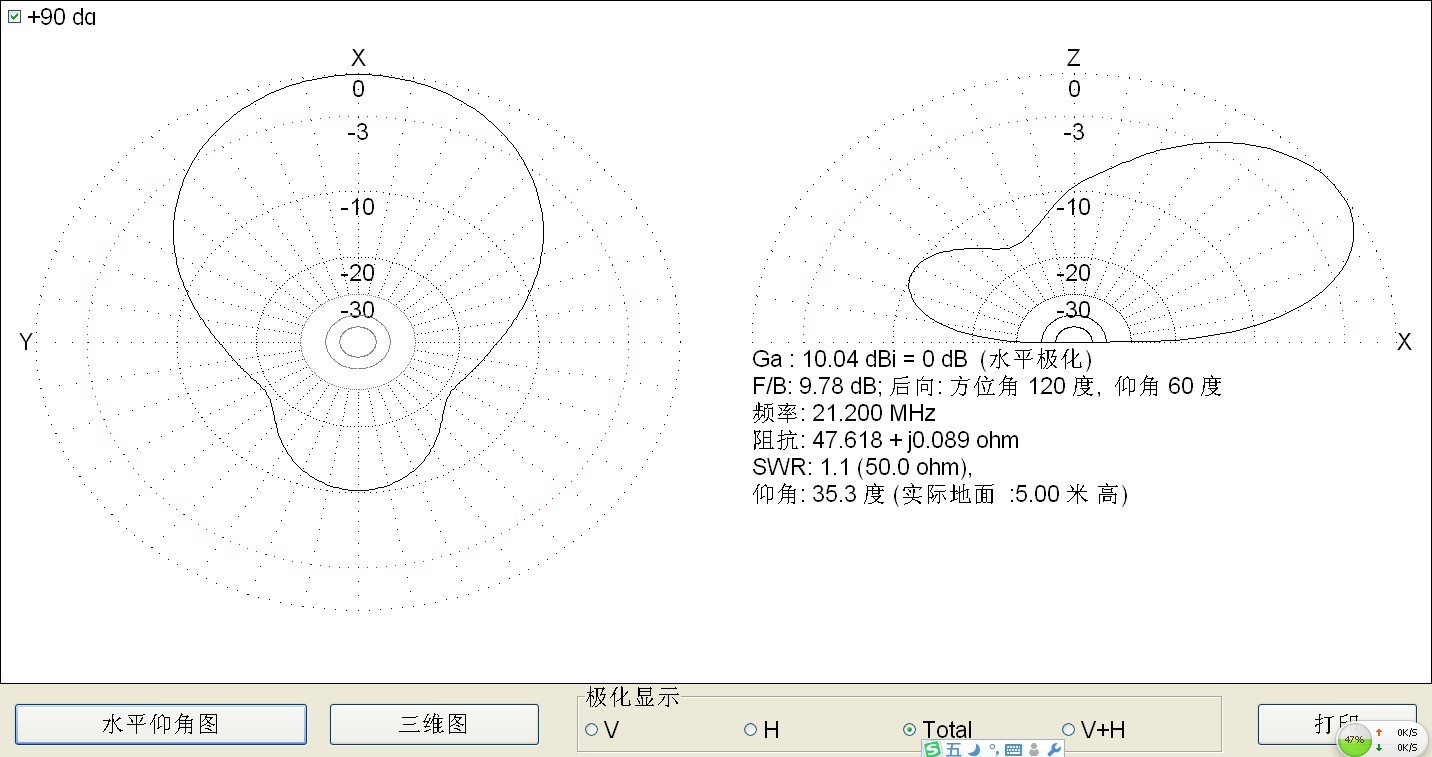Select the Total polarization radio button
1432x757 pixels.
909,730
